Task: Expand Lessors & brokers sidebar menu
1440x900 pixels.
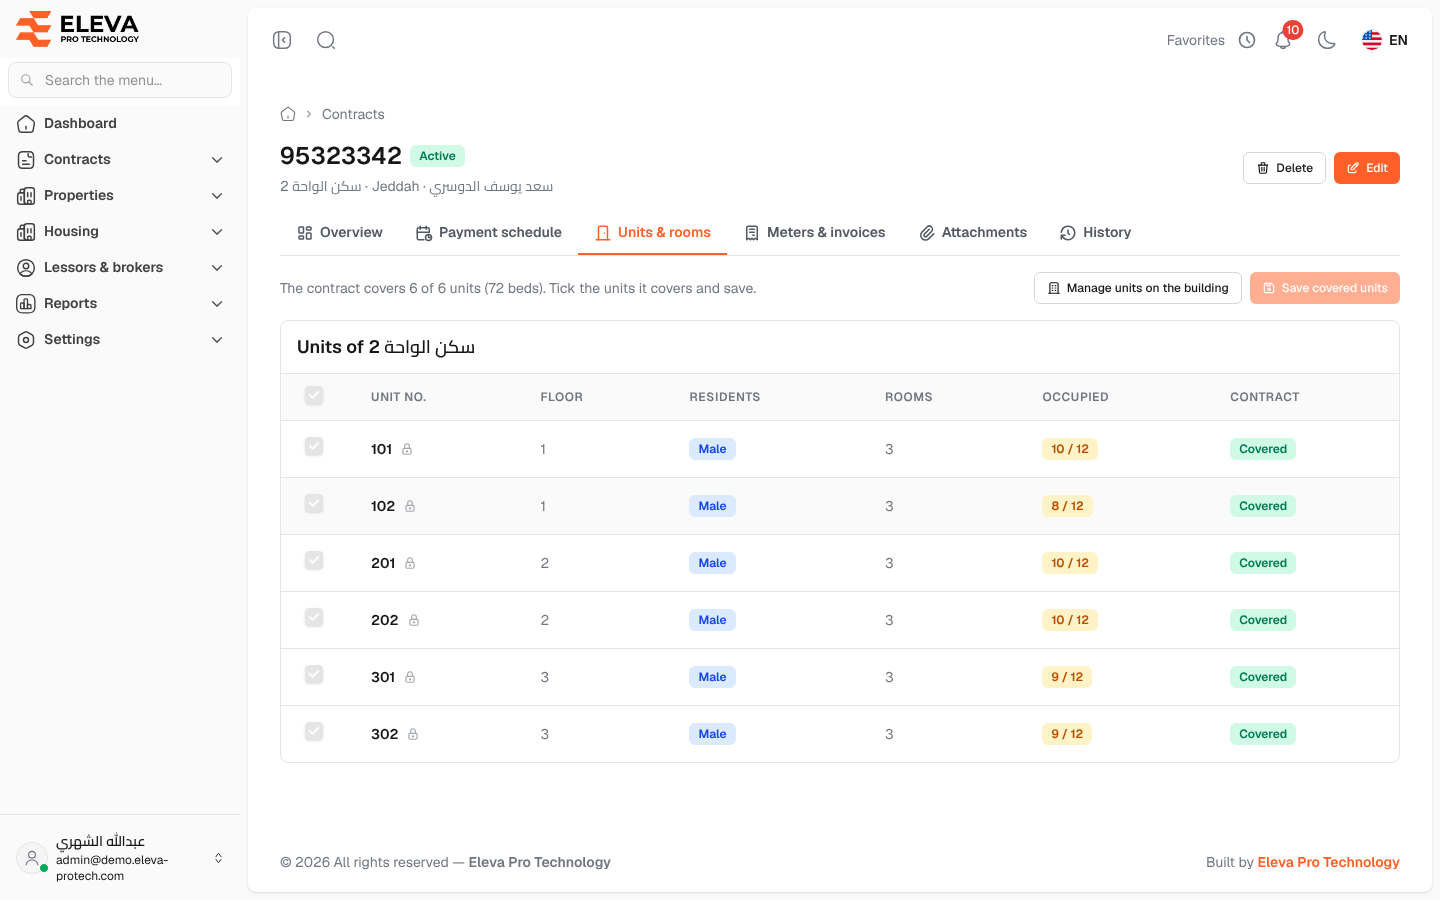Action: 120,267
